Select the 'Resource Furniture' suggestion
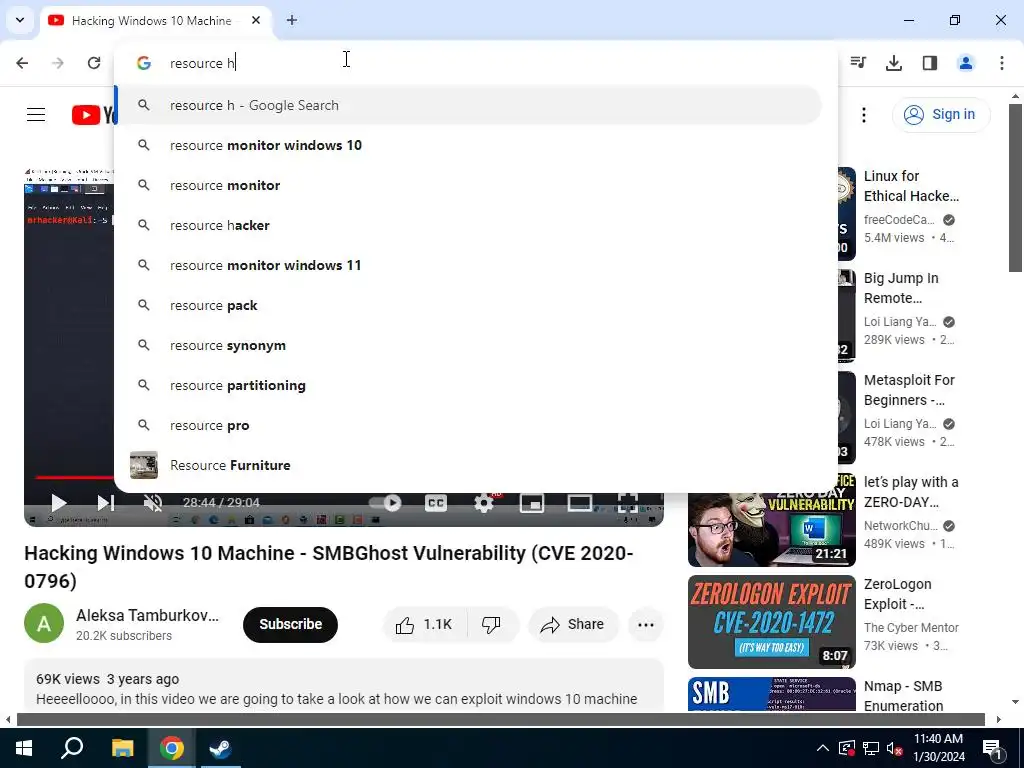The image size is (1024, 768). click(x=468, y=465)
